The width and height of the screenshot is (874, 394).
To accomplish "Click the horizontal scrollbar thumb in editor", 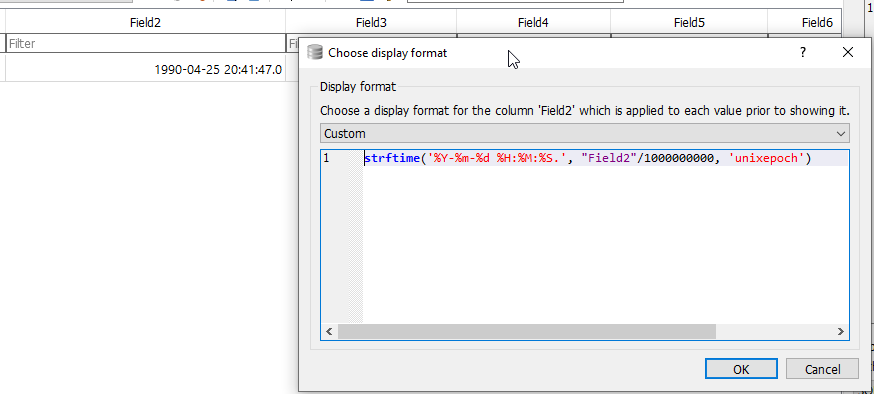I will pos(526,332).
